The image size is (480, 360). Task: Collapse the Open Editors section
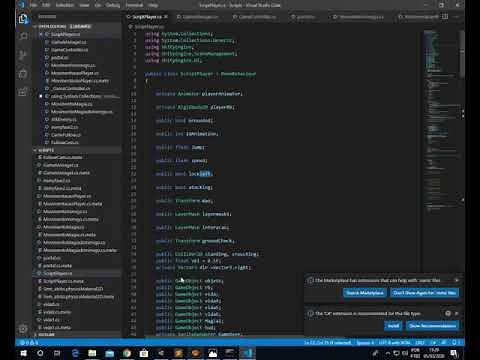(x=77, y=26)
